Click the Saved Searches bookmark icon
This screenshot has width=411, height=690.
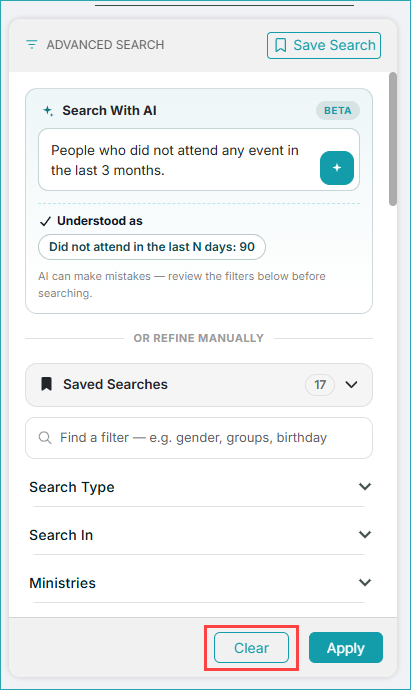[x=46, y=384]
